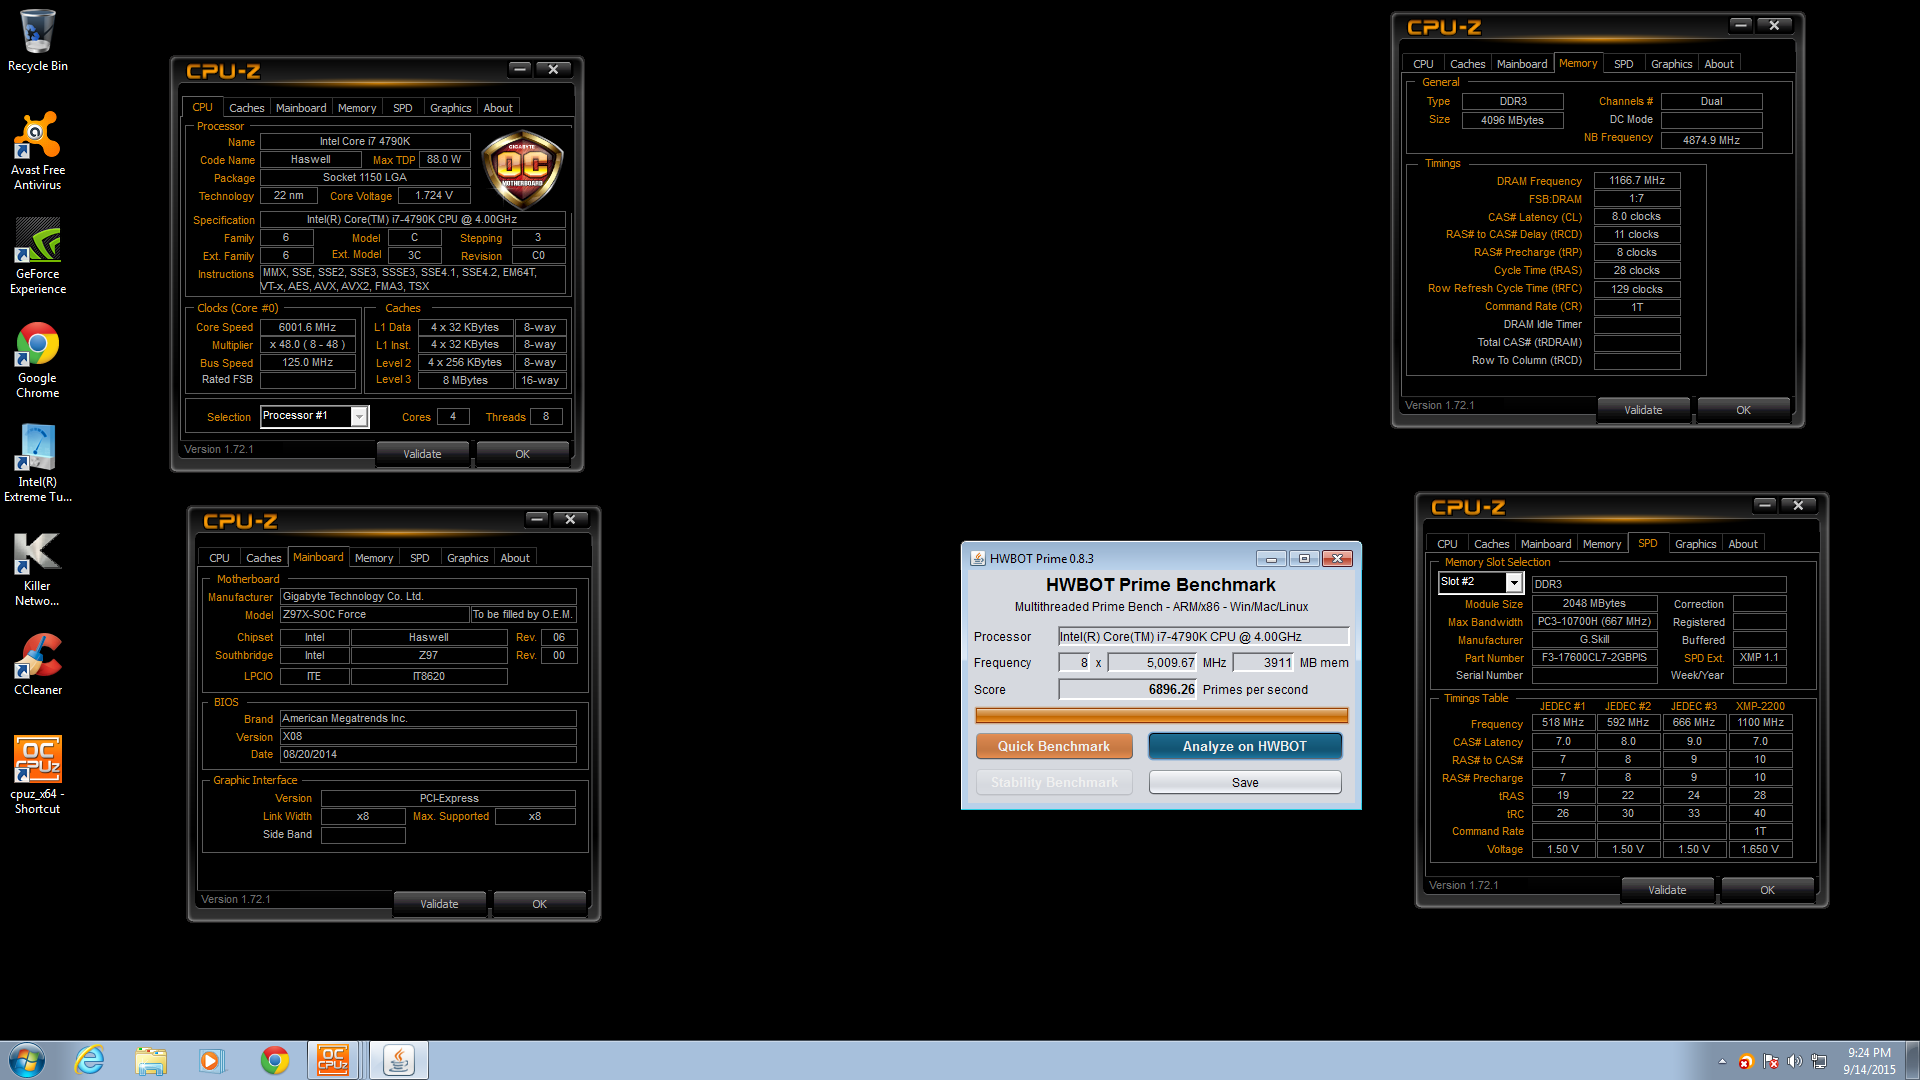Click Validate in the CPU window
Viewport: 1920px width, 1080px height.
(x=422, y=454)
